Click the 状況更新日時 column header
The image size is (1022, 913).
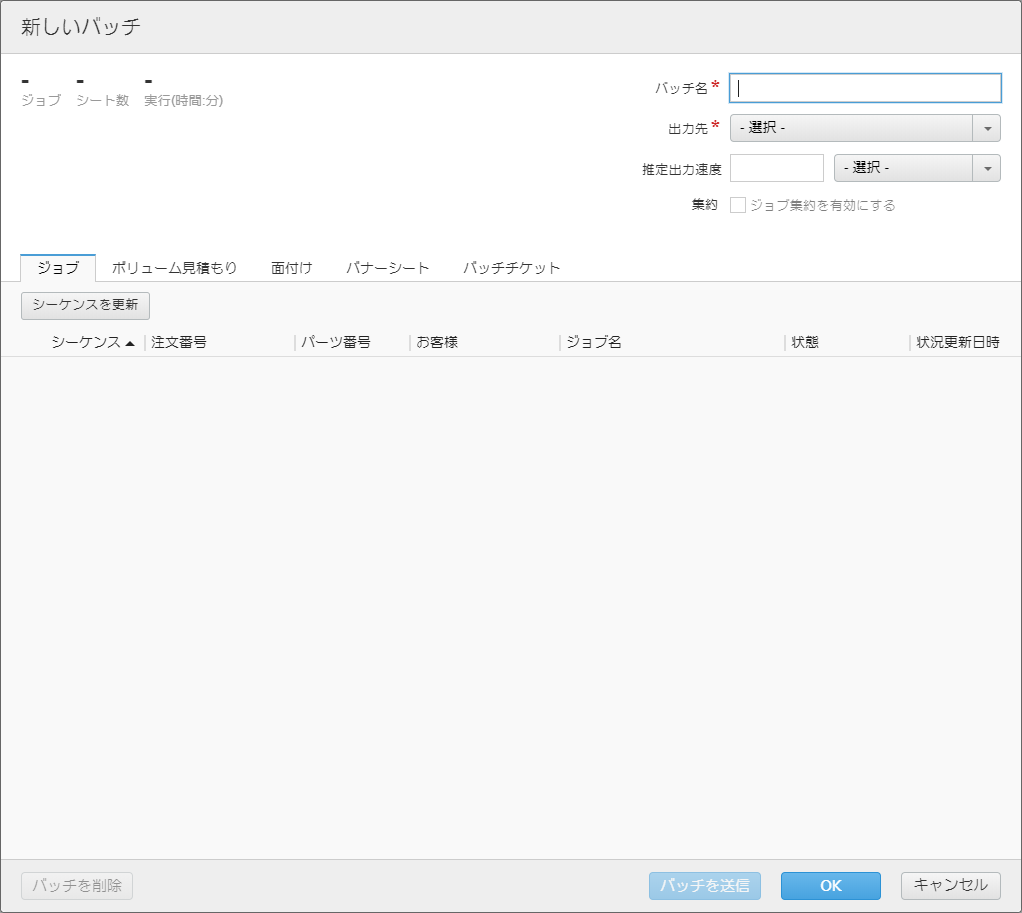pyautogui.click(x=957, y=342)
